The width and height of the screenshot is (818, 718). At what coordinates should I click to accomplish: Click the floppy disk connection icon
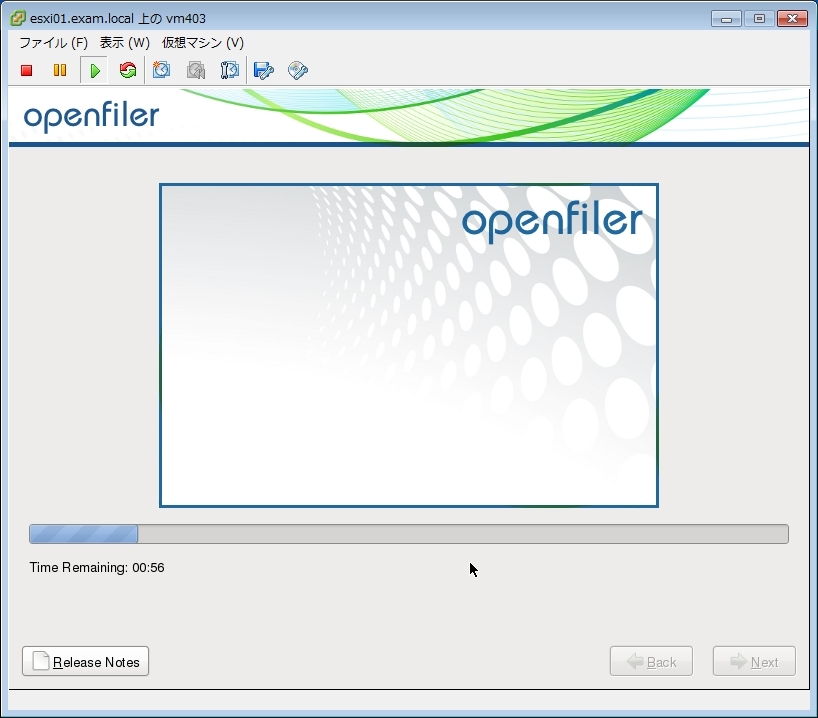(263, 70)
